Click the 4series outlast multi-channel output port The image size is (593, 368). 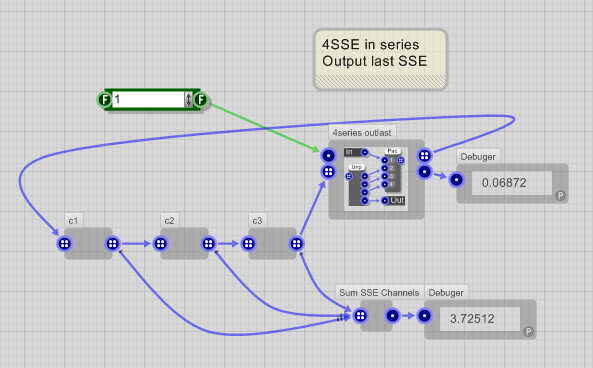click(425, 155)
